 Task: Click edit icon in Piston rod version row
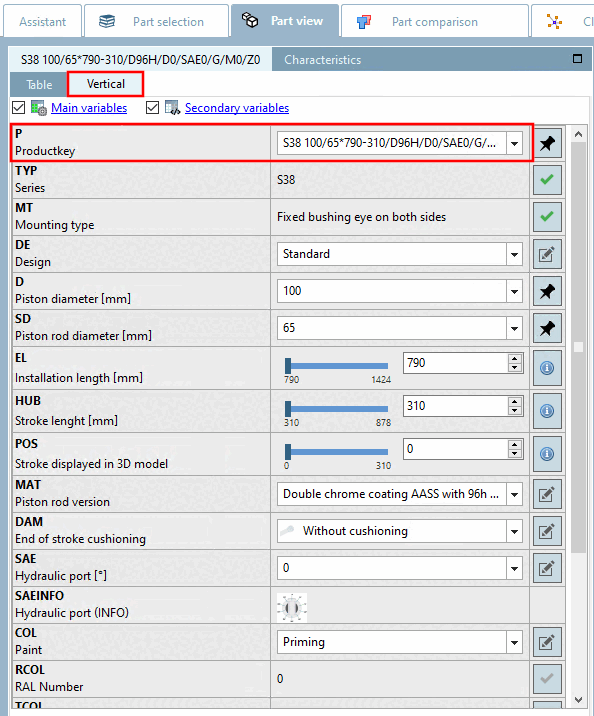[x=547, y=494]
